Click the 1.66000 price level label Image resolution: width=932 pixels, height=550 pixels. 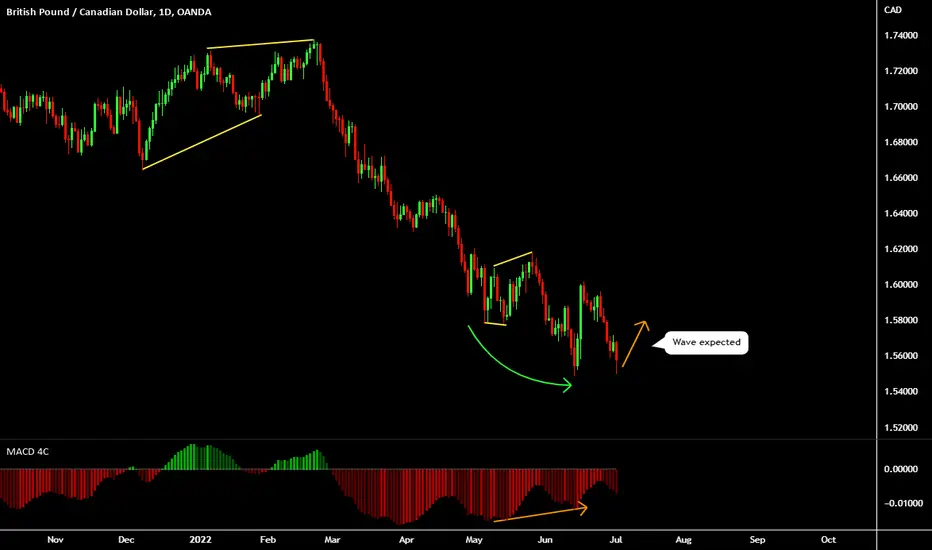[900, 178]
